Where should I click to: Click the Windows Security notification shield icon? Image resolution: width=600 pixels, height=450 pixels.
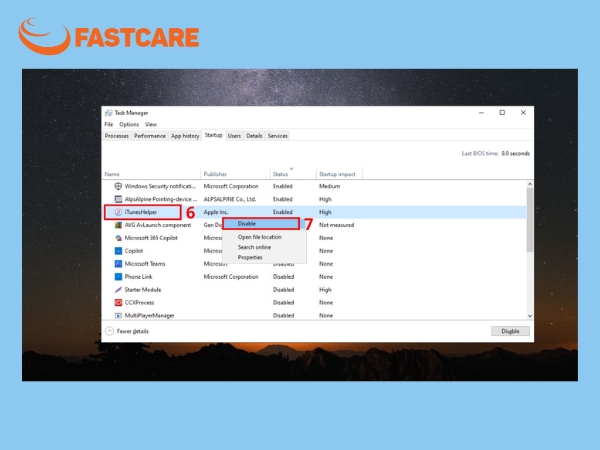click(x=118, y=186)
